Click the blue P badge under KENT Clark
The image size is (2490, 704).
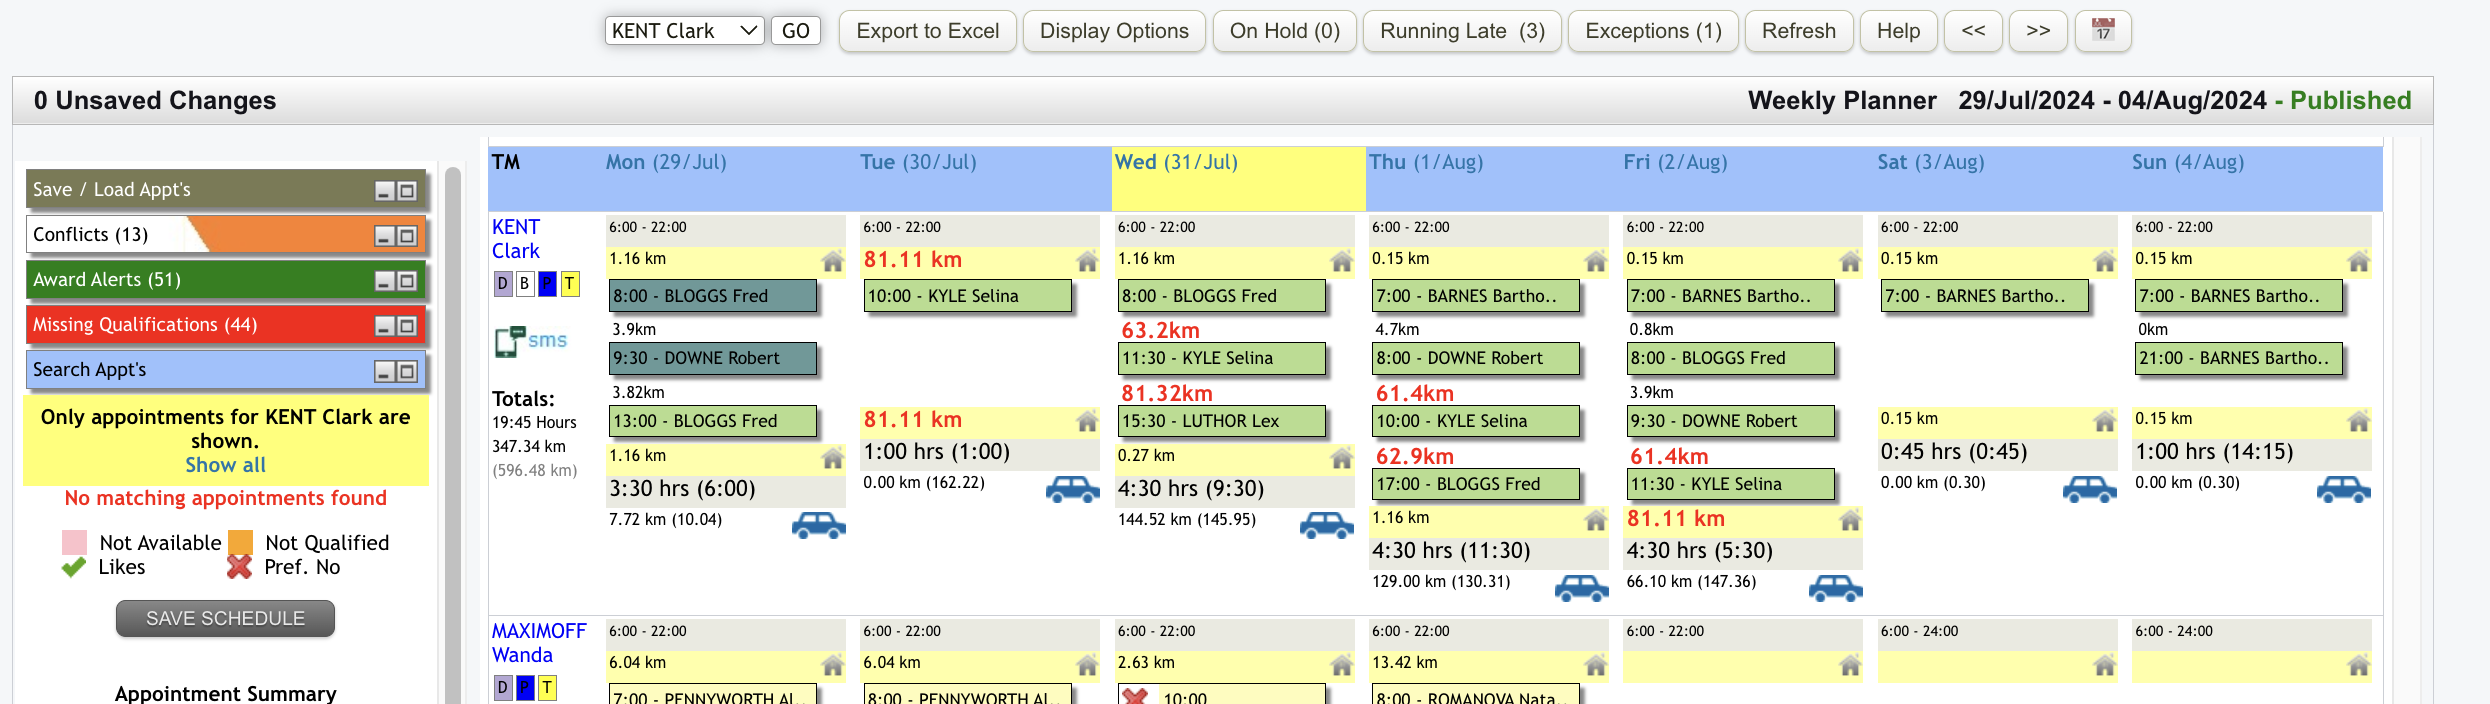(547, 284)
